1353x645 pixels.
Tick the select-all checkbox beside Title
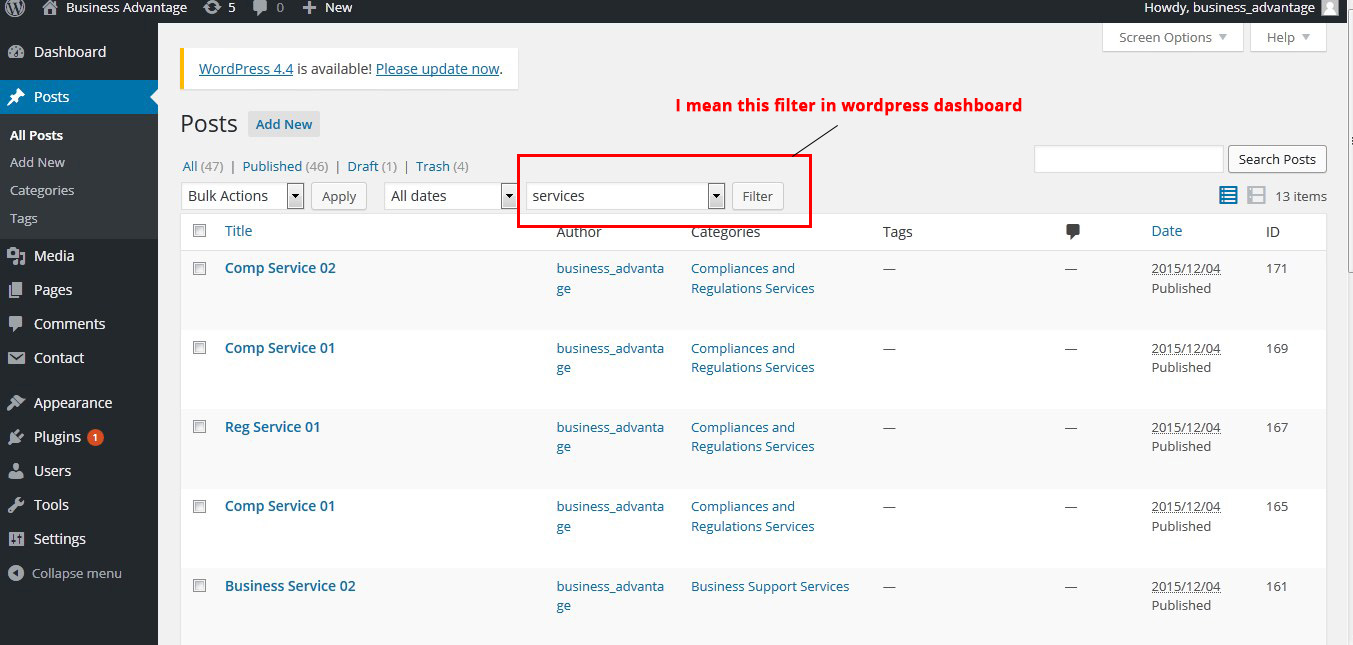tap(200, 231)
